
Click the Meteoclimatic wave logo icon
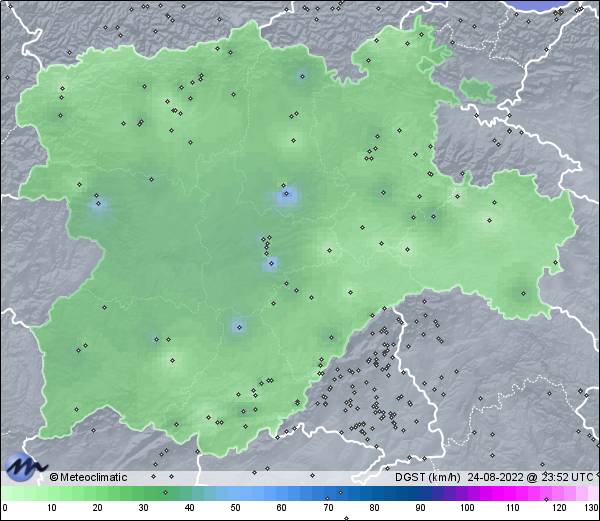[x=25, y=467]
